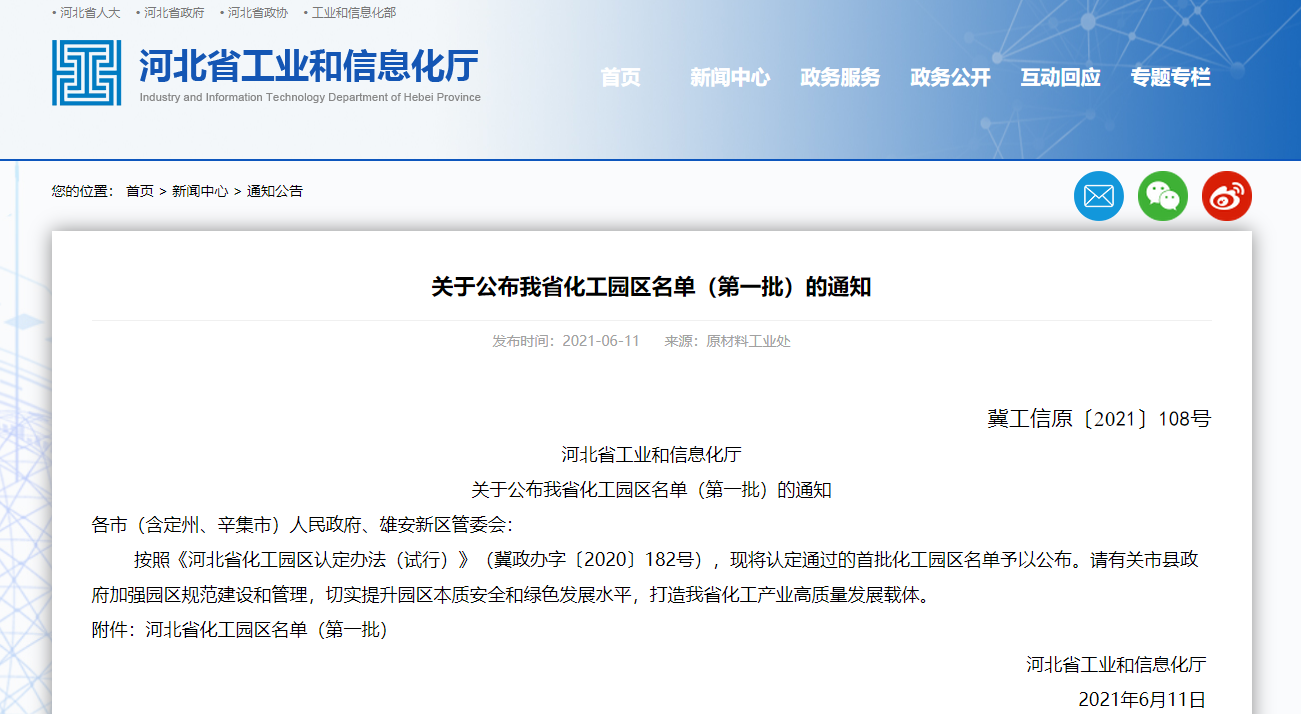Viewport: 1301px width, 714px height.
Task: Open the 河北省政府 top link
Action: pyautogui.click(x=173, y=13)
